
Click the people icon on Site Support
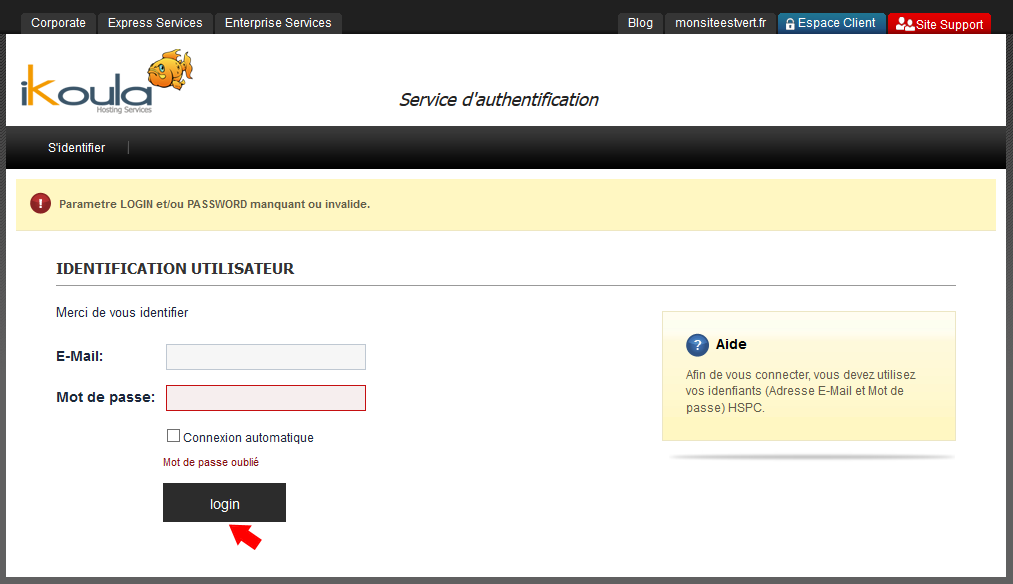[x=904, y=24]
